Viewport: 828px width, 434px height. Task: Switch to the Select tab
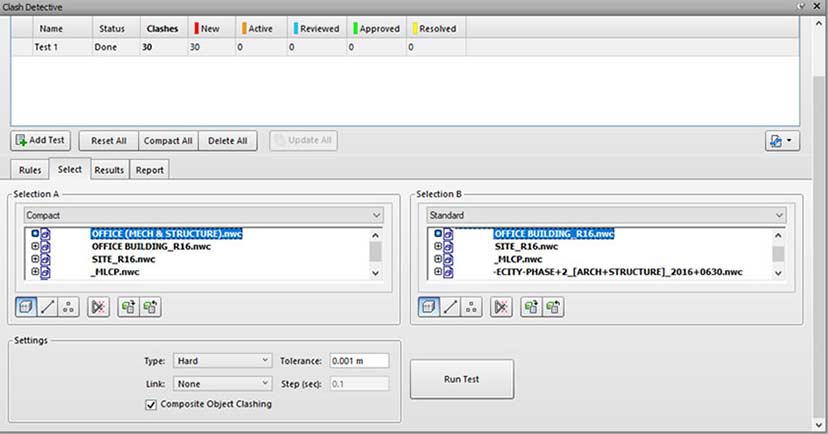coord(70,169)
